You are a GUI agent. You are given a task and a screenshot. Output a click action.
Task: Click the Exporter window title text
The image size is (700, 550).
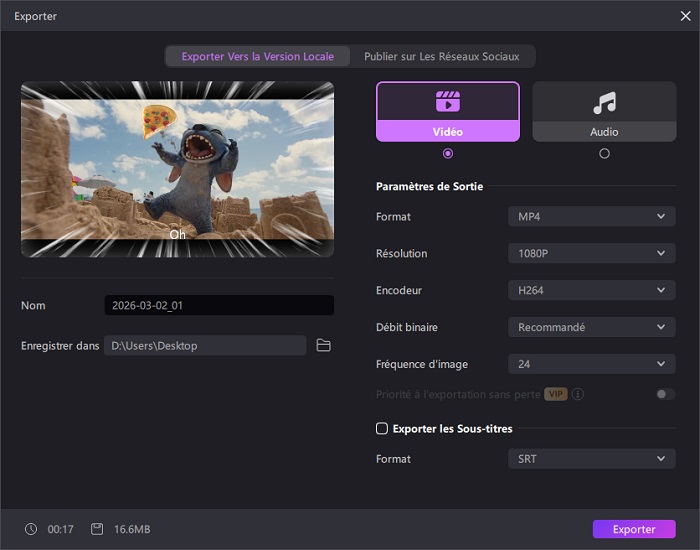(x=35, y=16)
